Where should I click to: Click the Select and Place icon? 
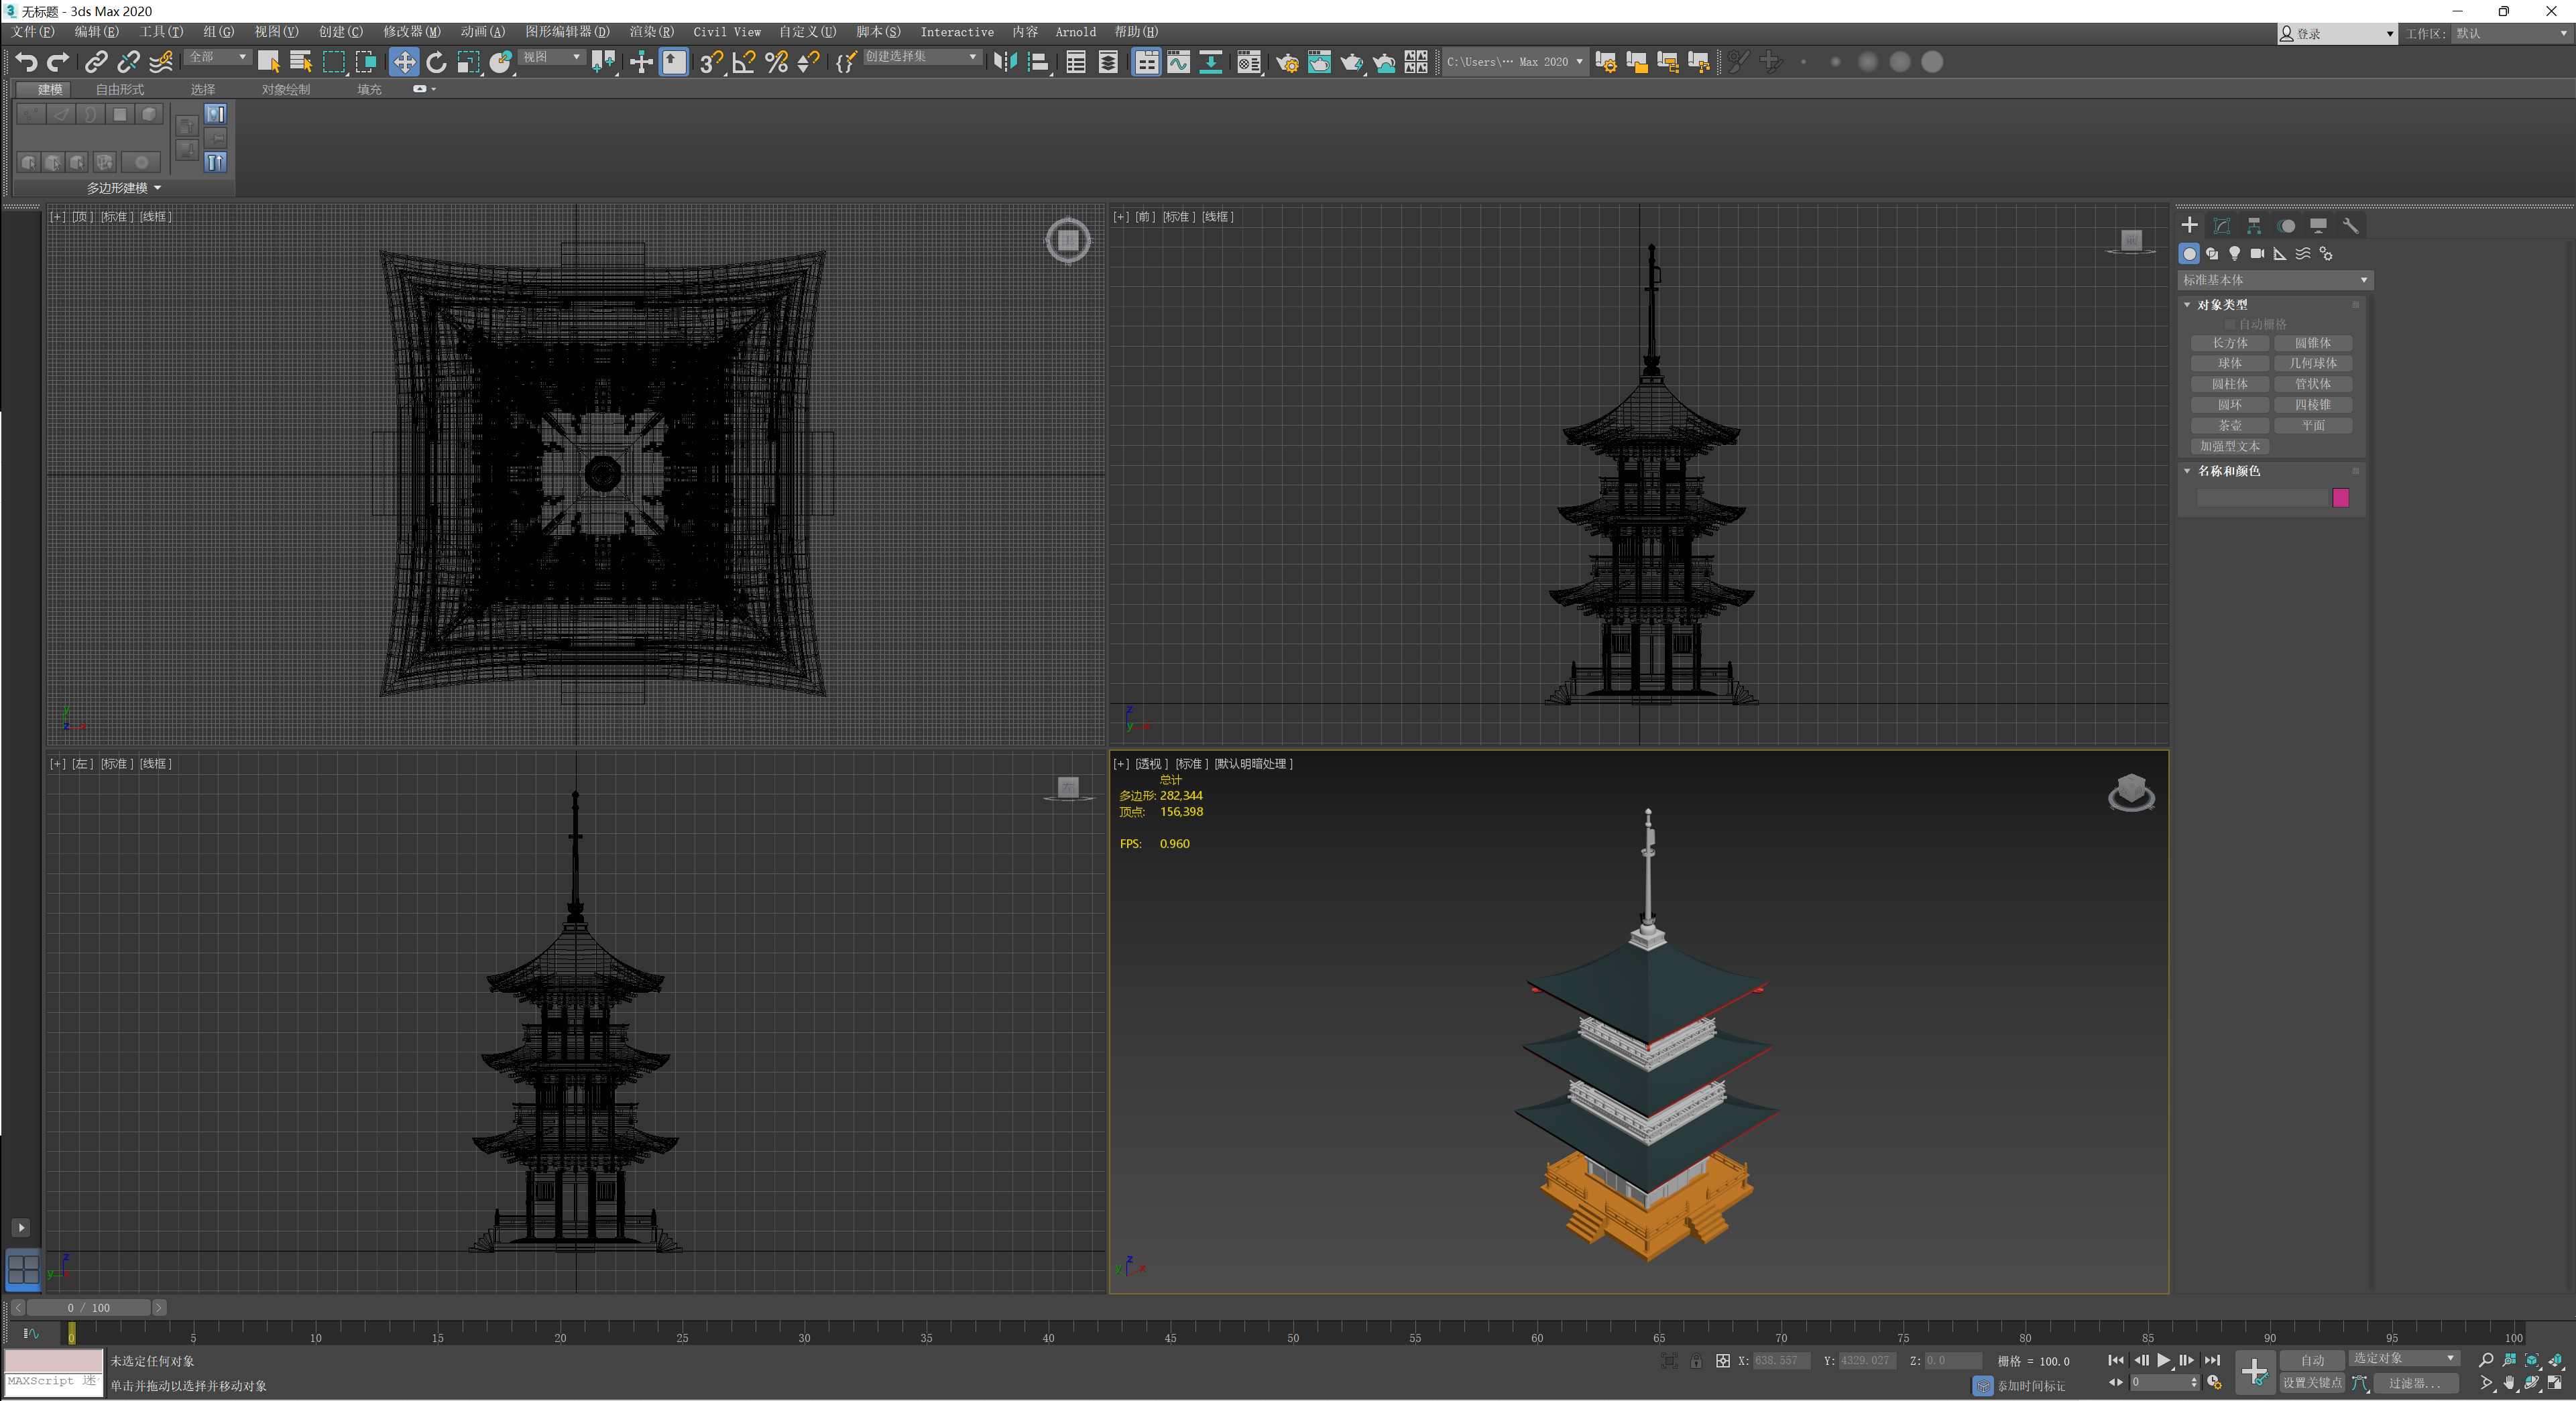501,62
